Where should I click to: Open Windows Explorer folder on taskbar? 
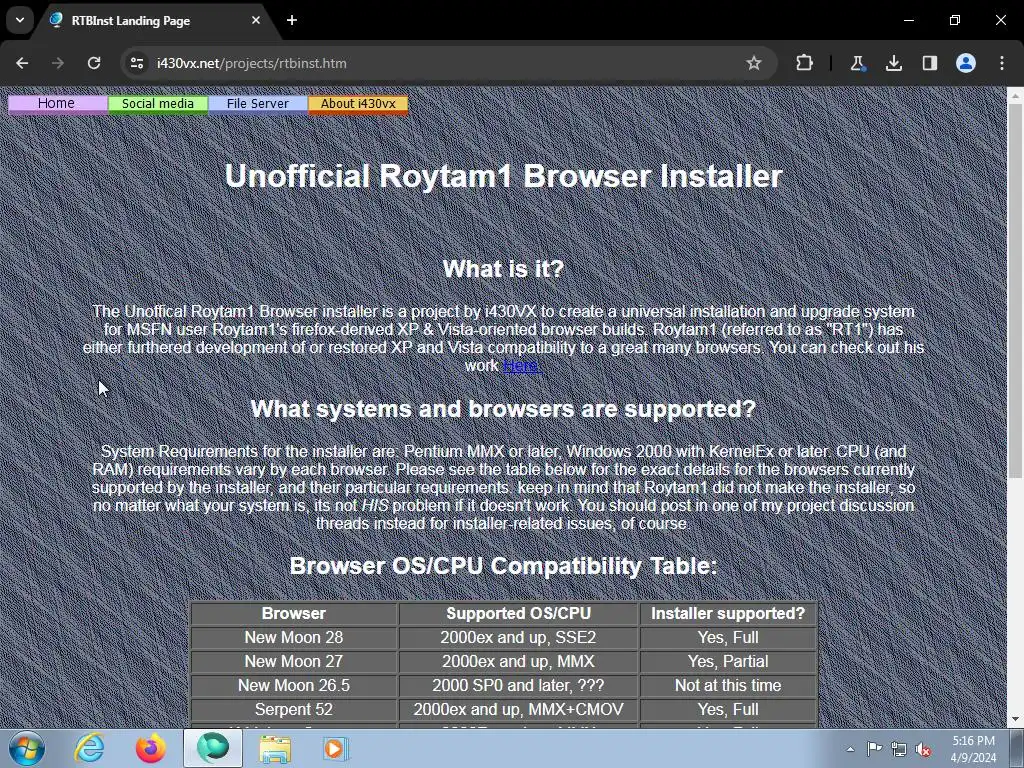pyautogui.click(x=275, y=748)
